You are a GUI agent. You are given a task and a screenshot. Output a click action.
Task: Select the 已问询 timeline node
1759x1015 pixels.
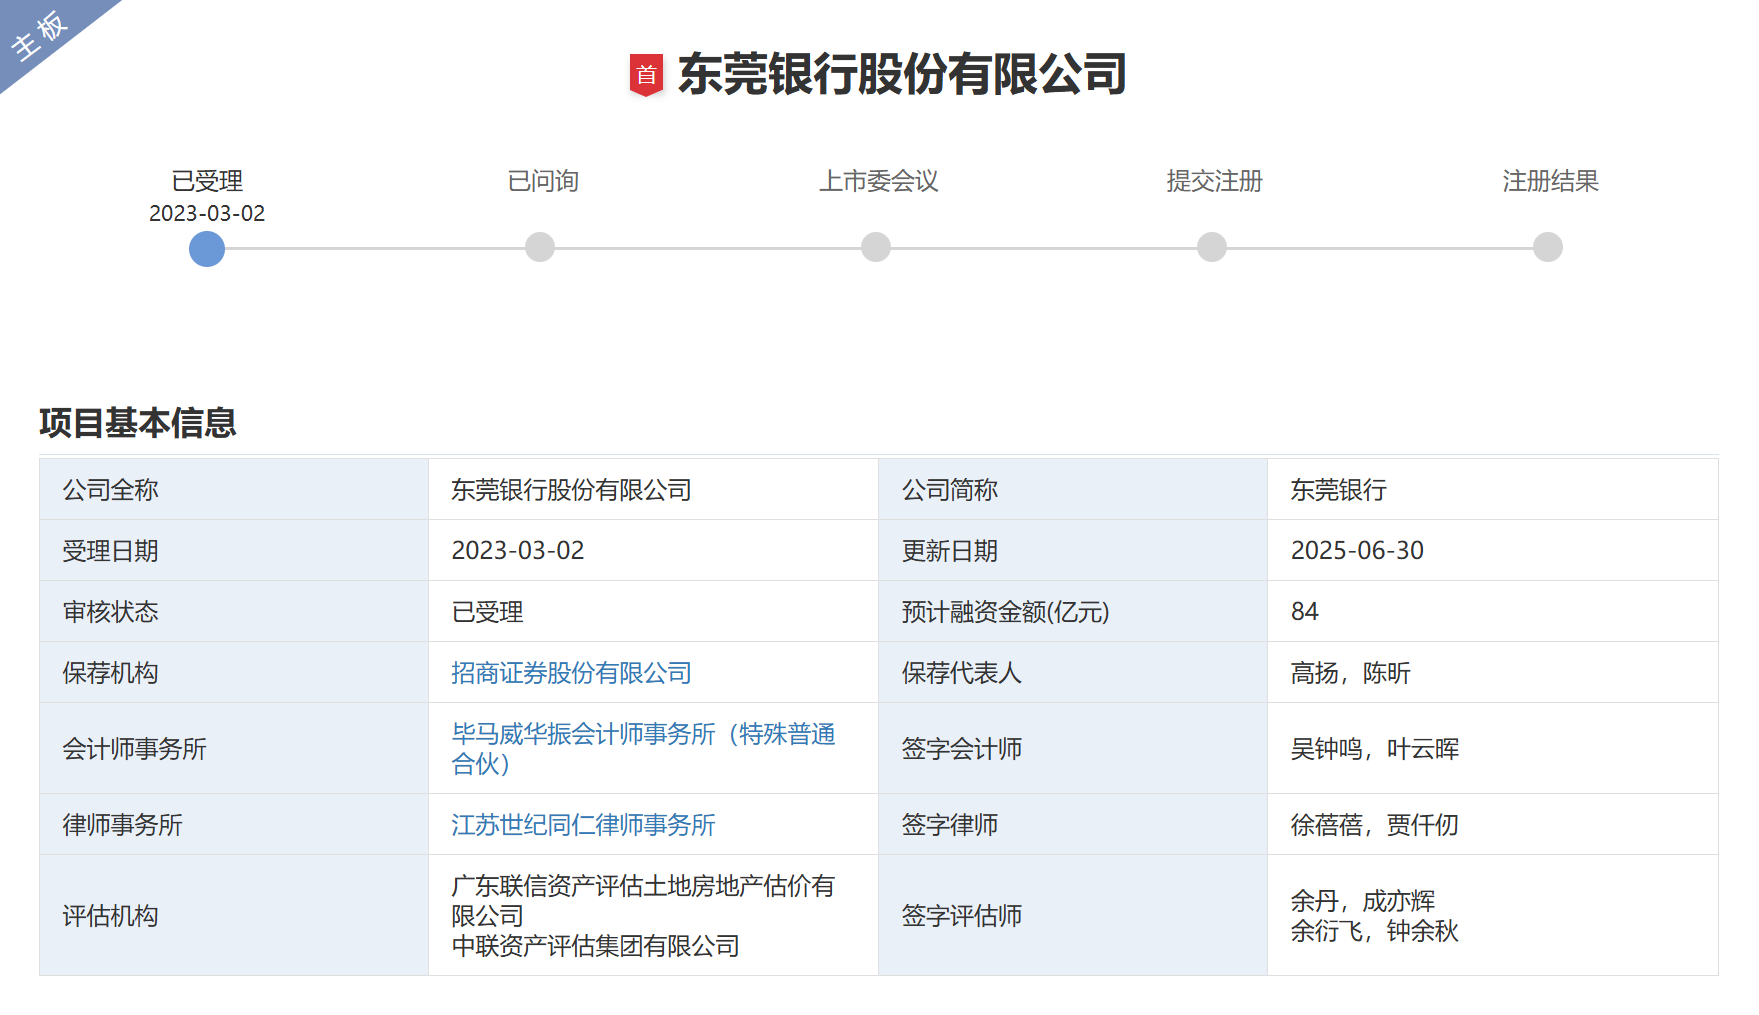[540, 247]
